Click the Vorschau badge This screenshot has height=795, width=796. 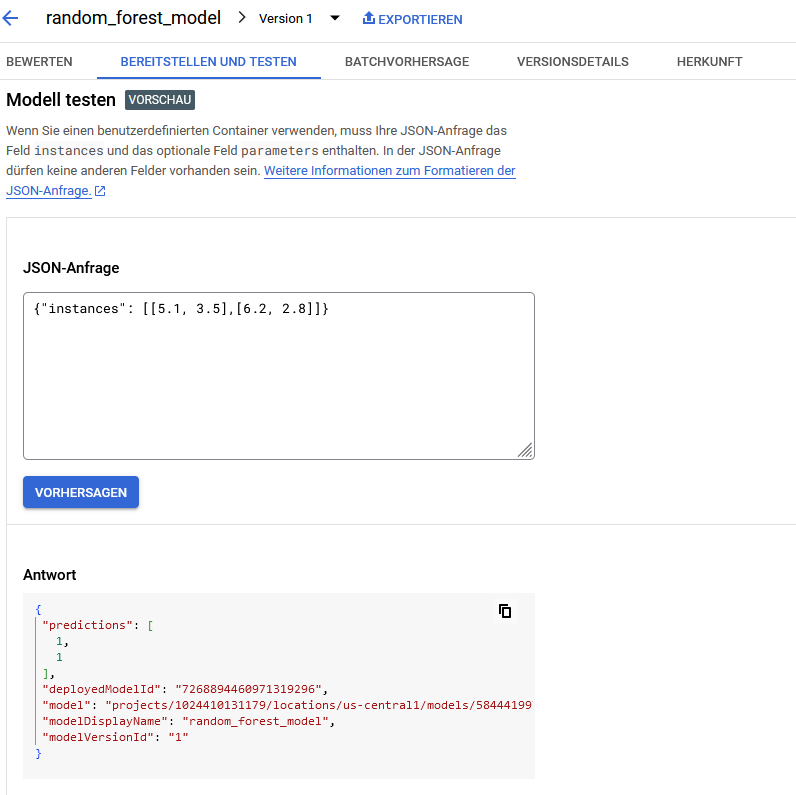pyautogui.click(x=160, y=100)
